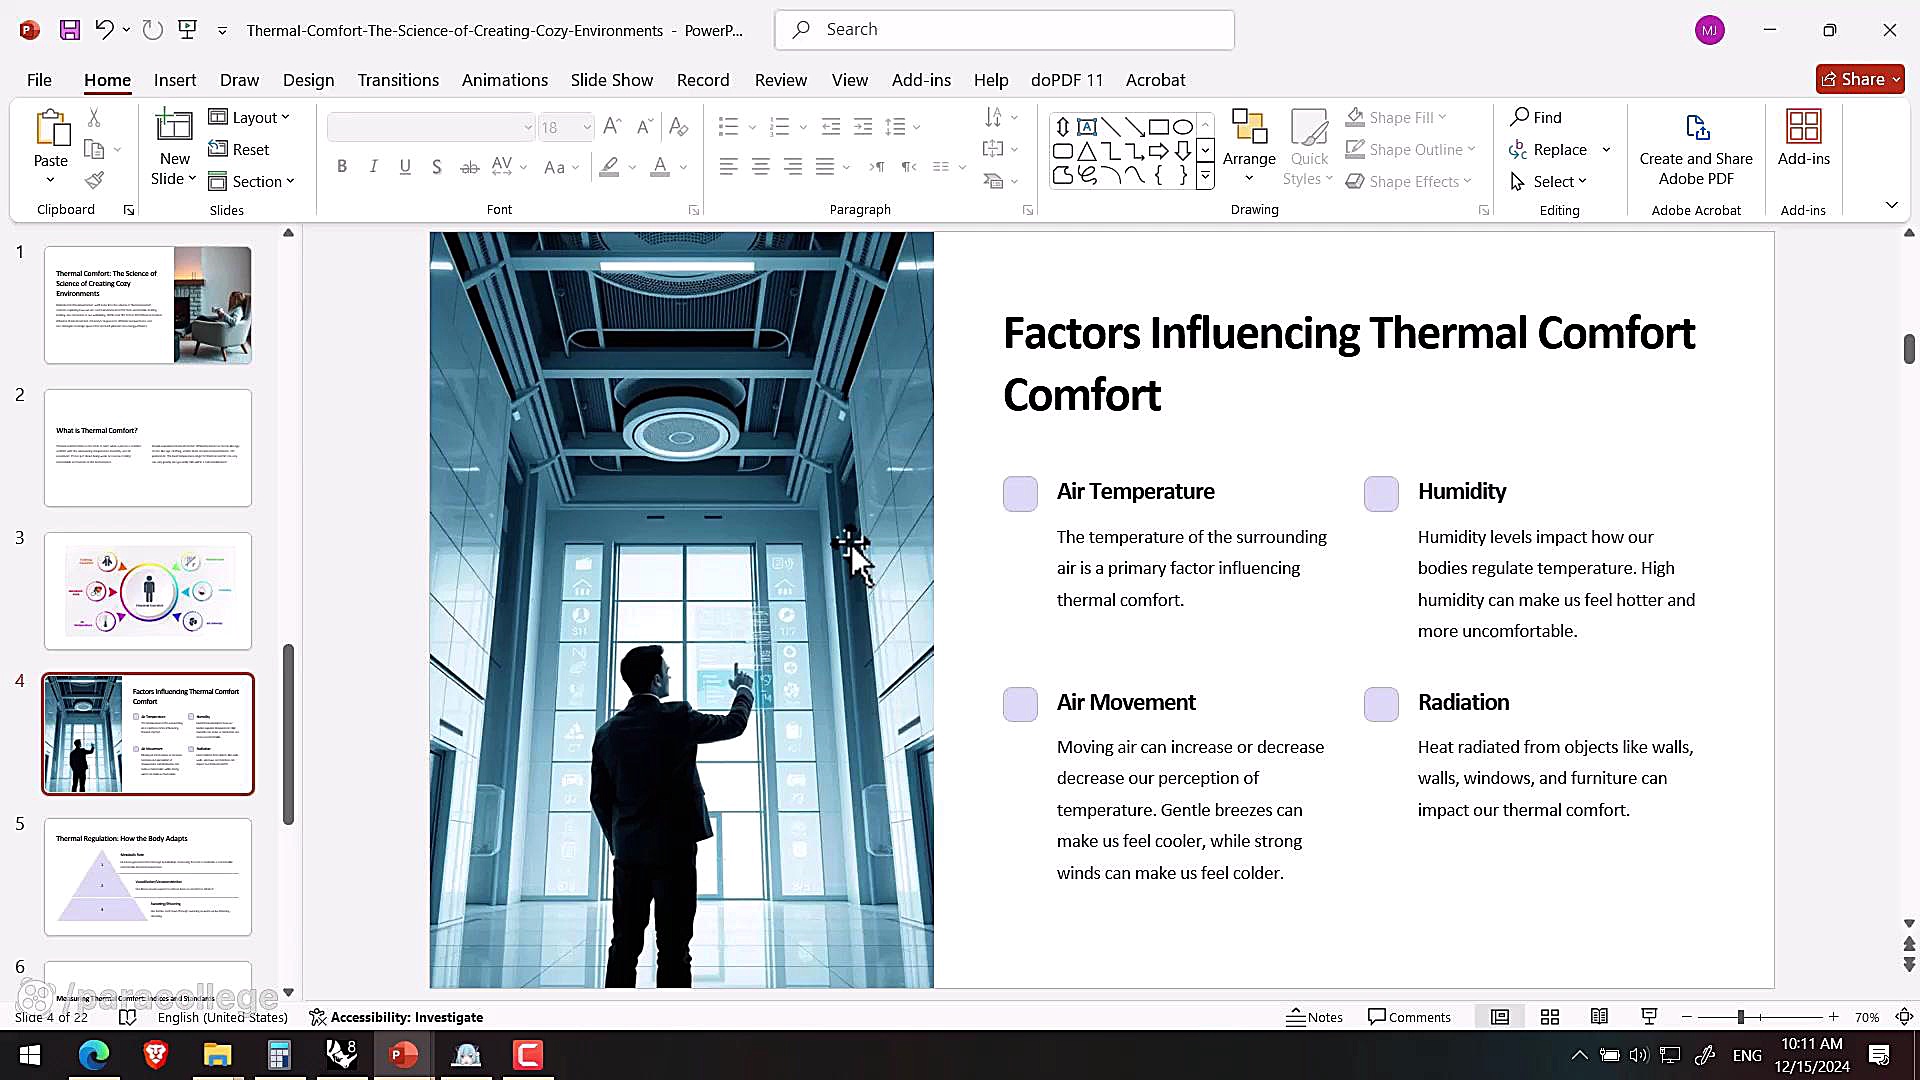Click the zoom slider handle
The image size is (1920, 1080).
1741,1017
